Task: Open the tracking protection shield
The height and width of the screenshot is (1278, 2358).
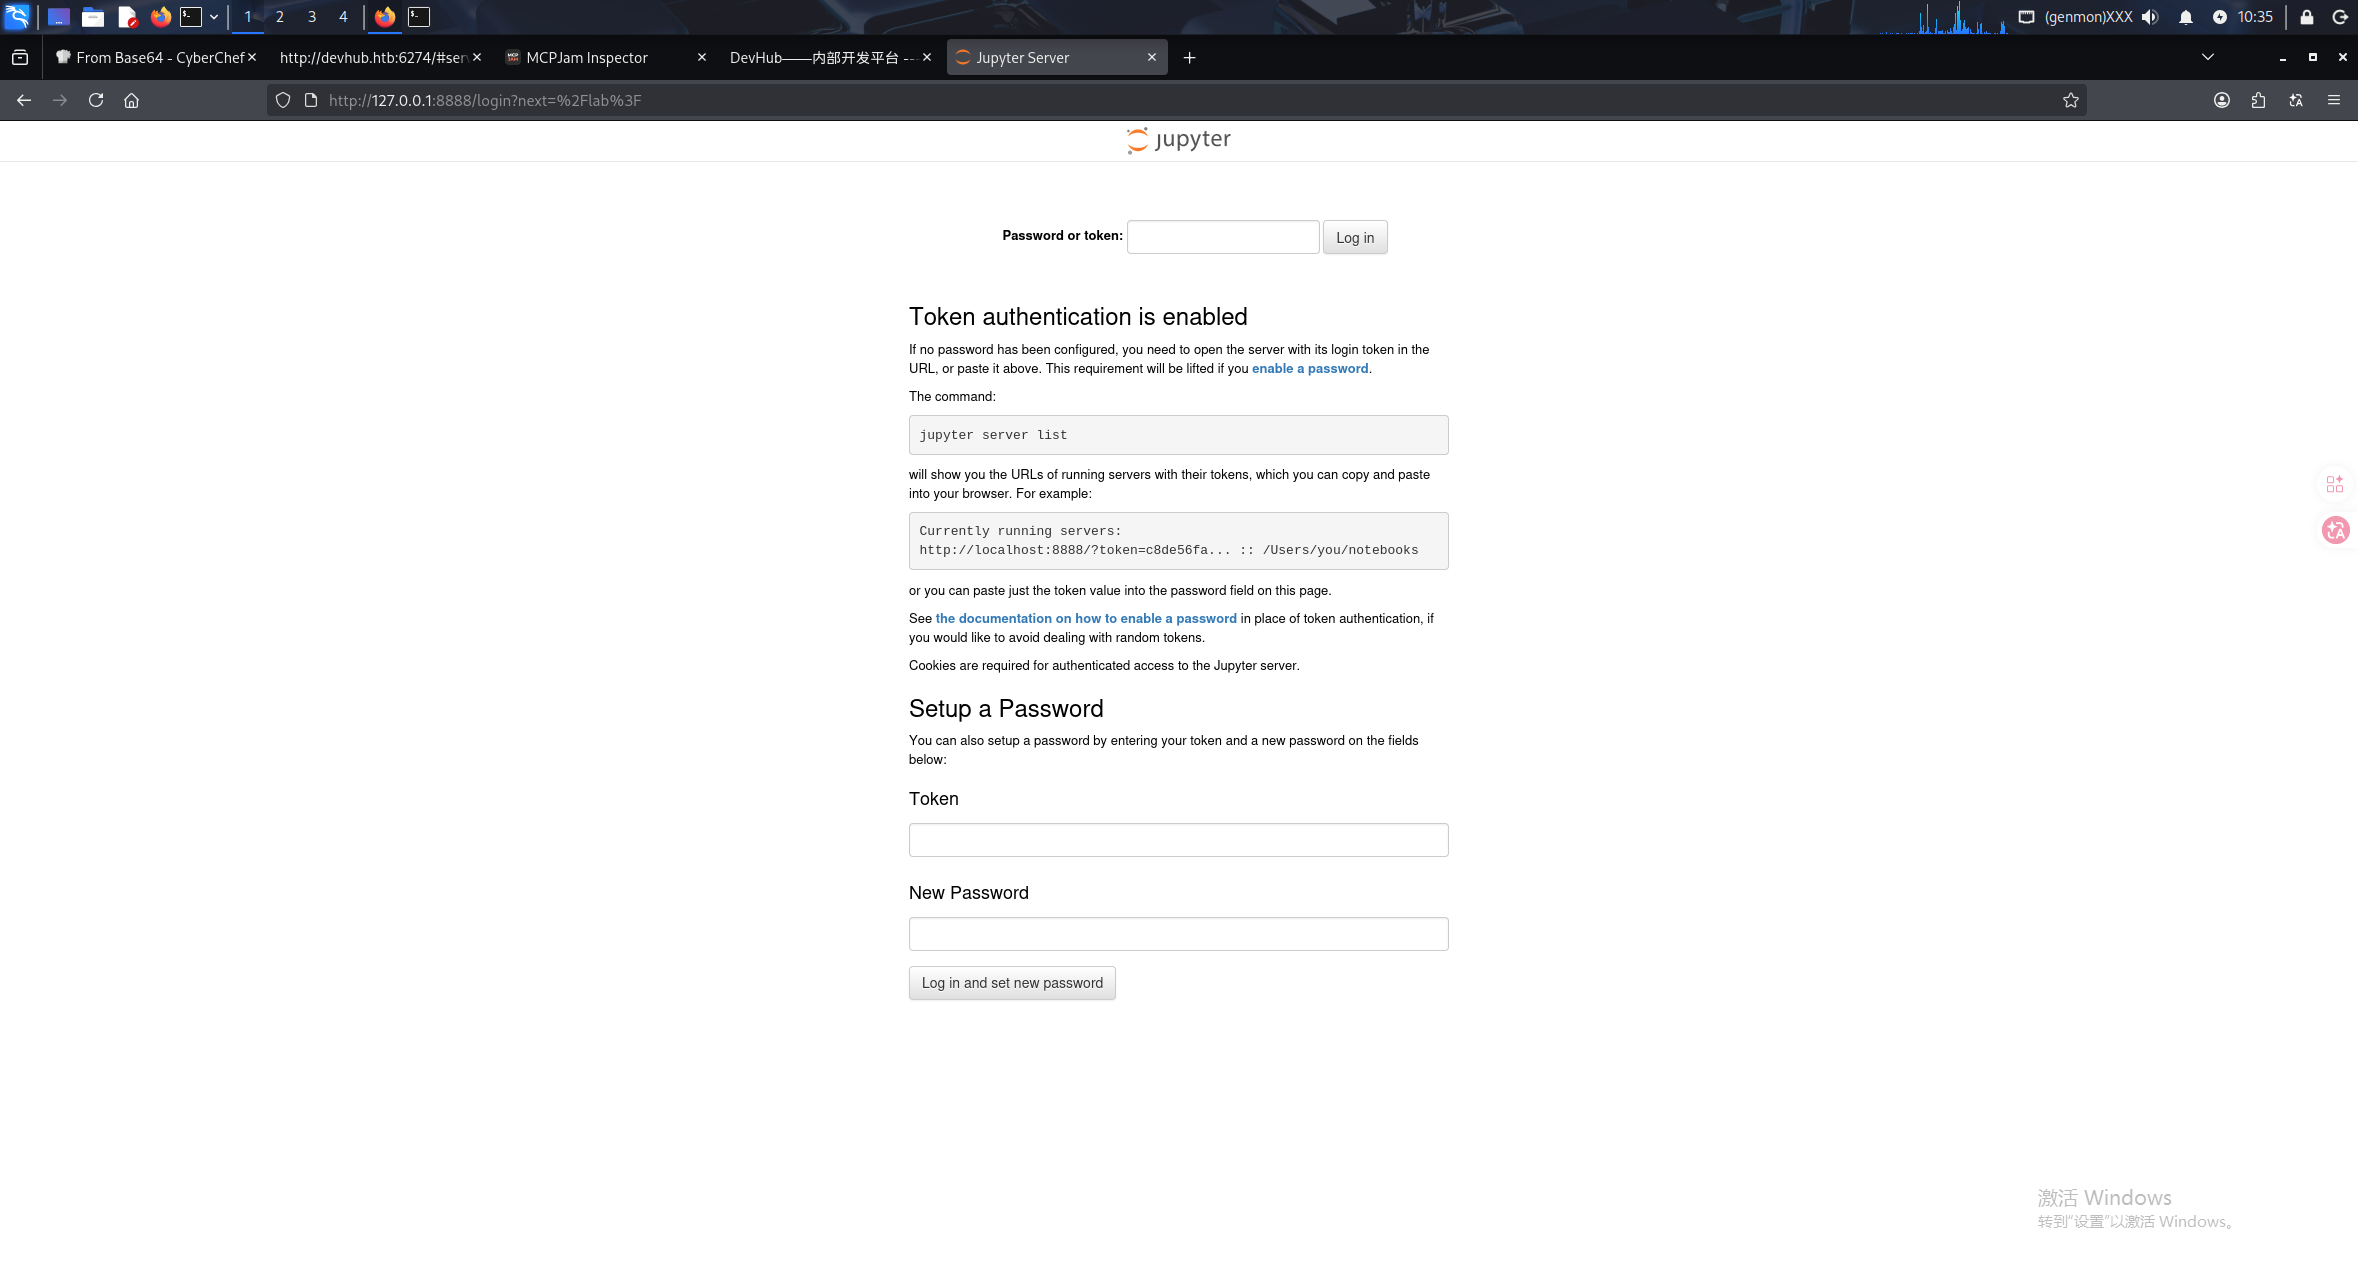Action: tap(283, 100)
